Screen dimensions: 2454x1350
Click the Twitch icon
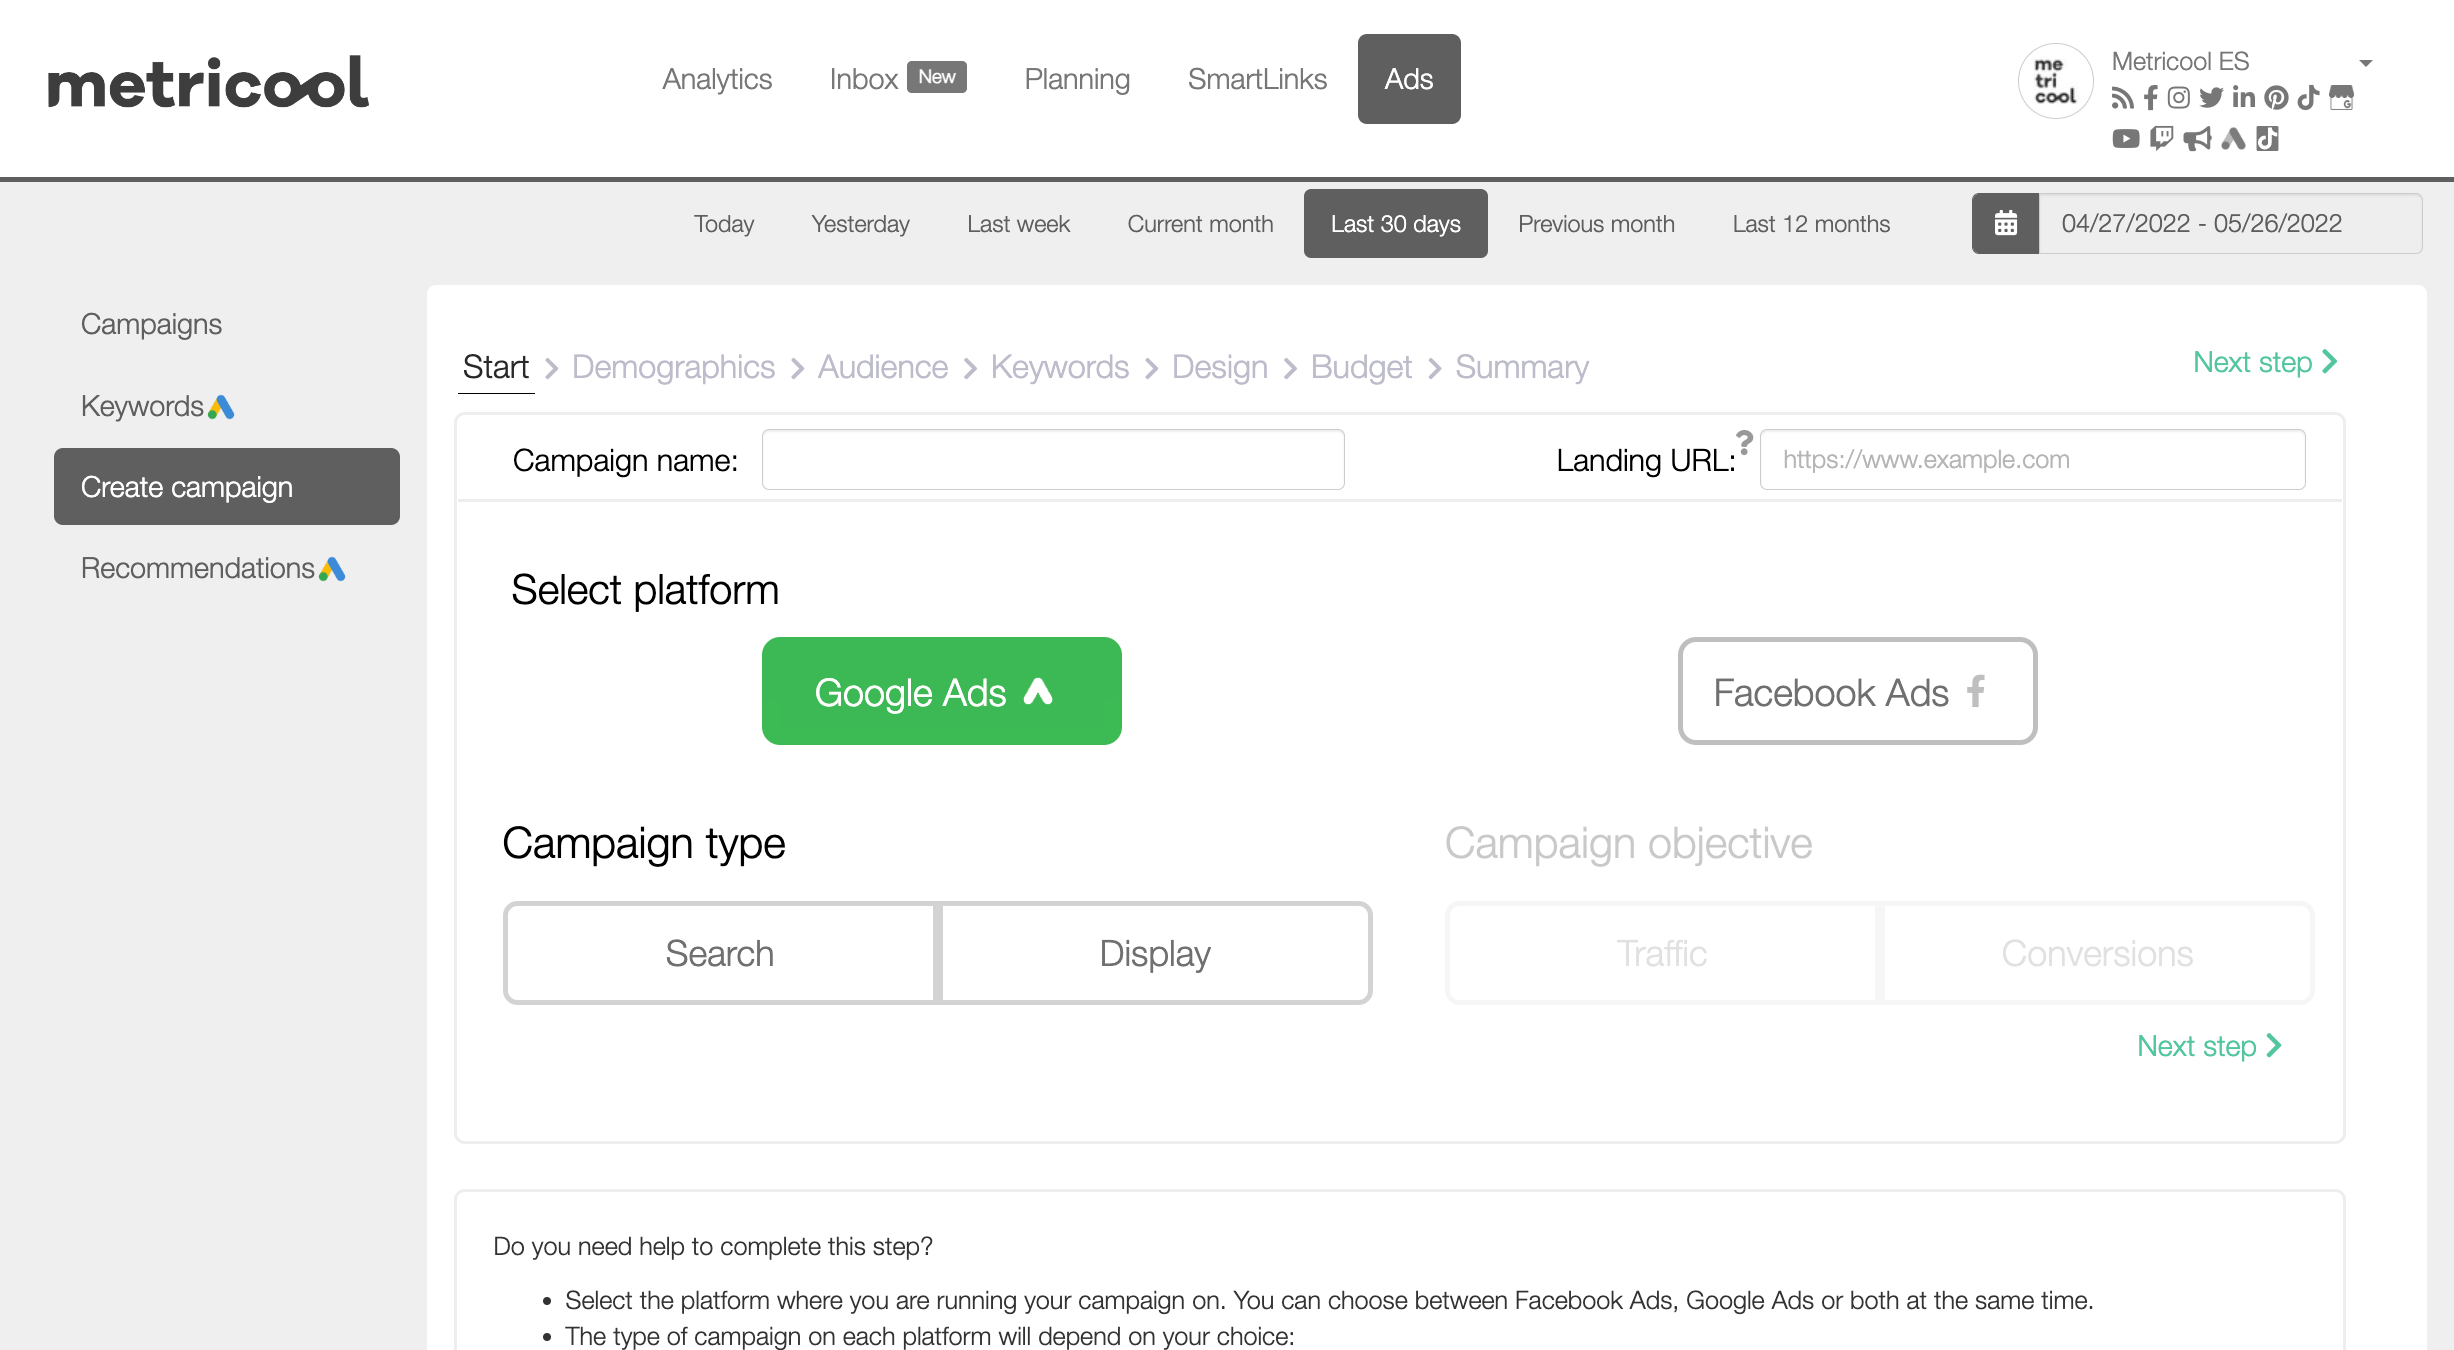point(2162,138)
